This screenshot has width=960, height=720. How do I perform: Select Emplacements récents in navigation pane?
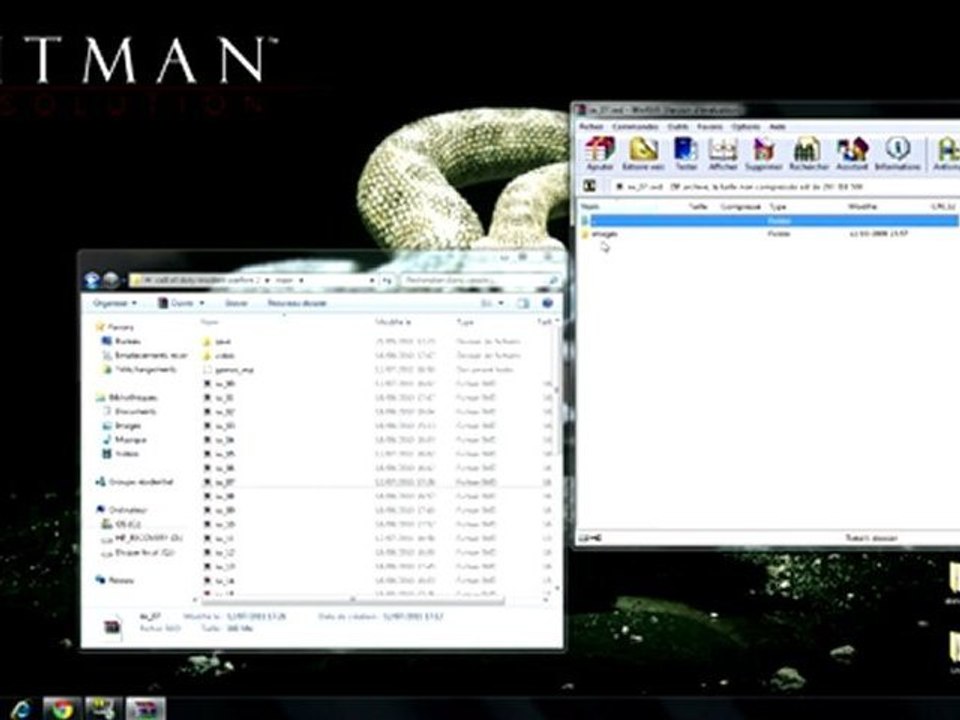click(144, 355)
